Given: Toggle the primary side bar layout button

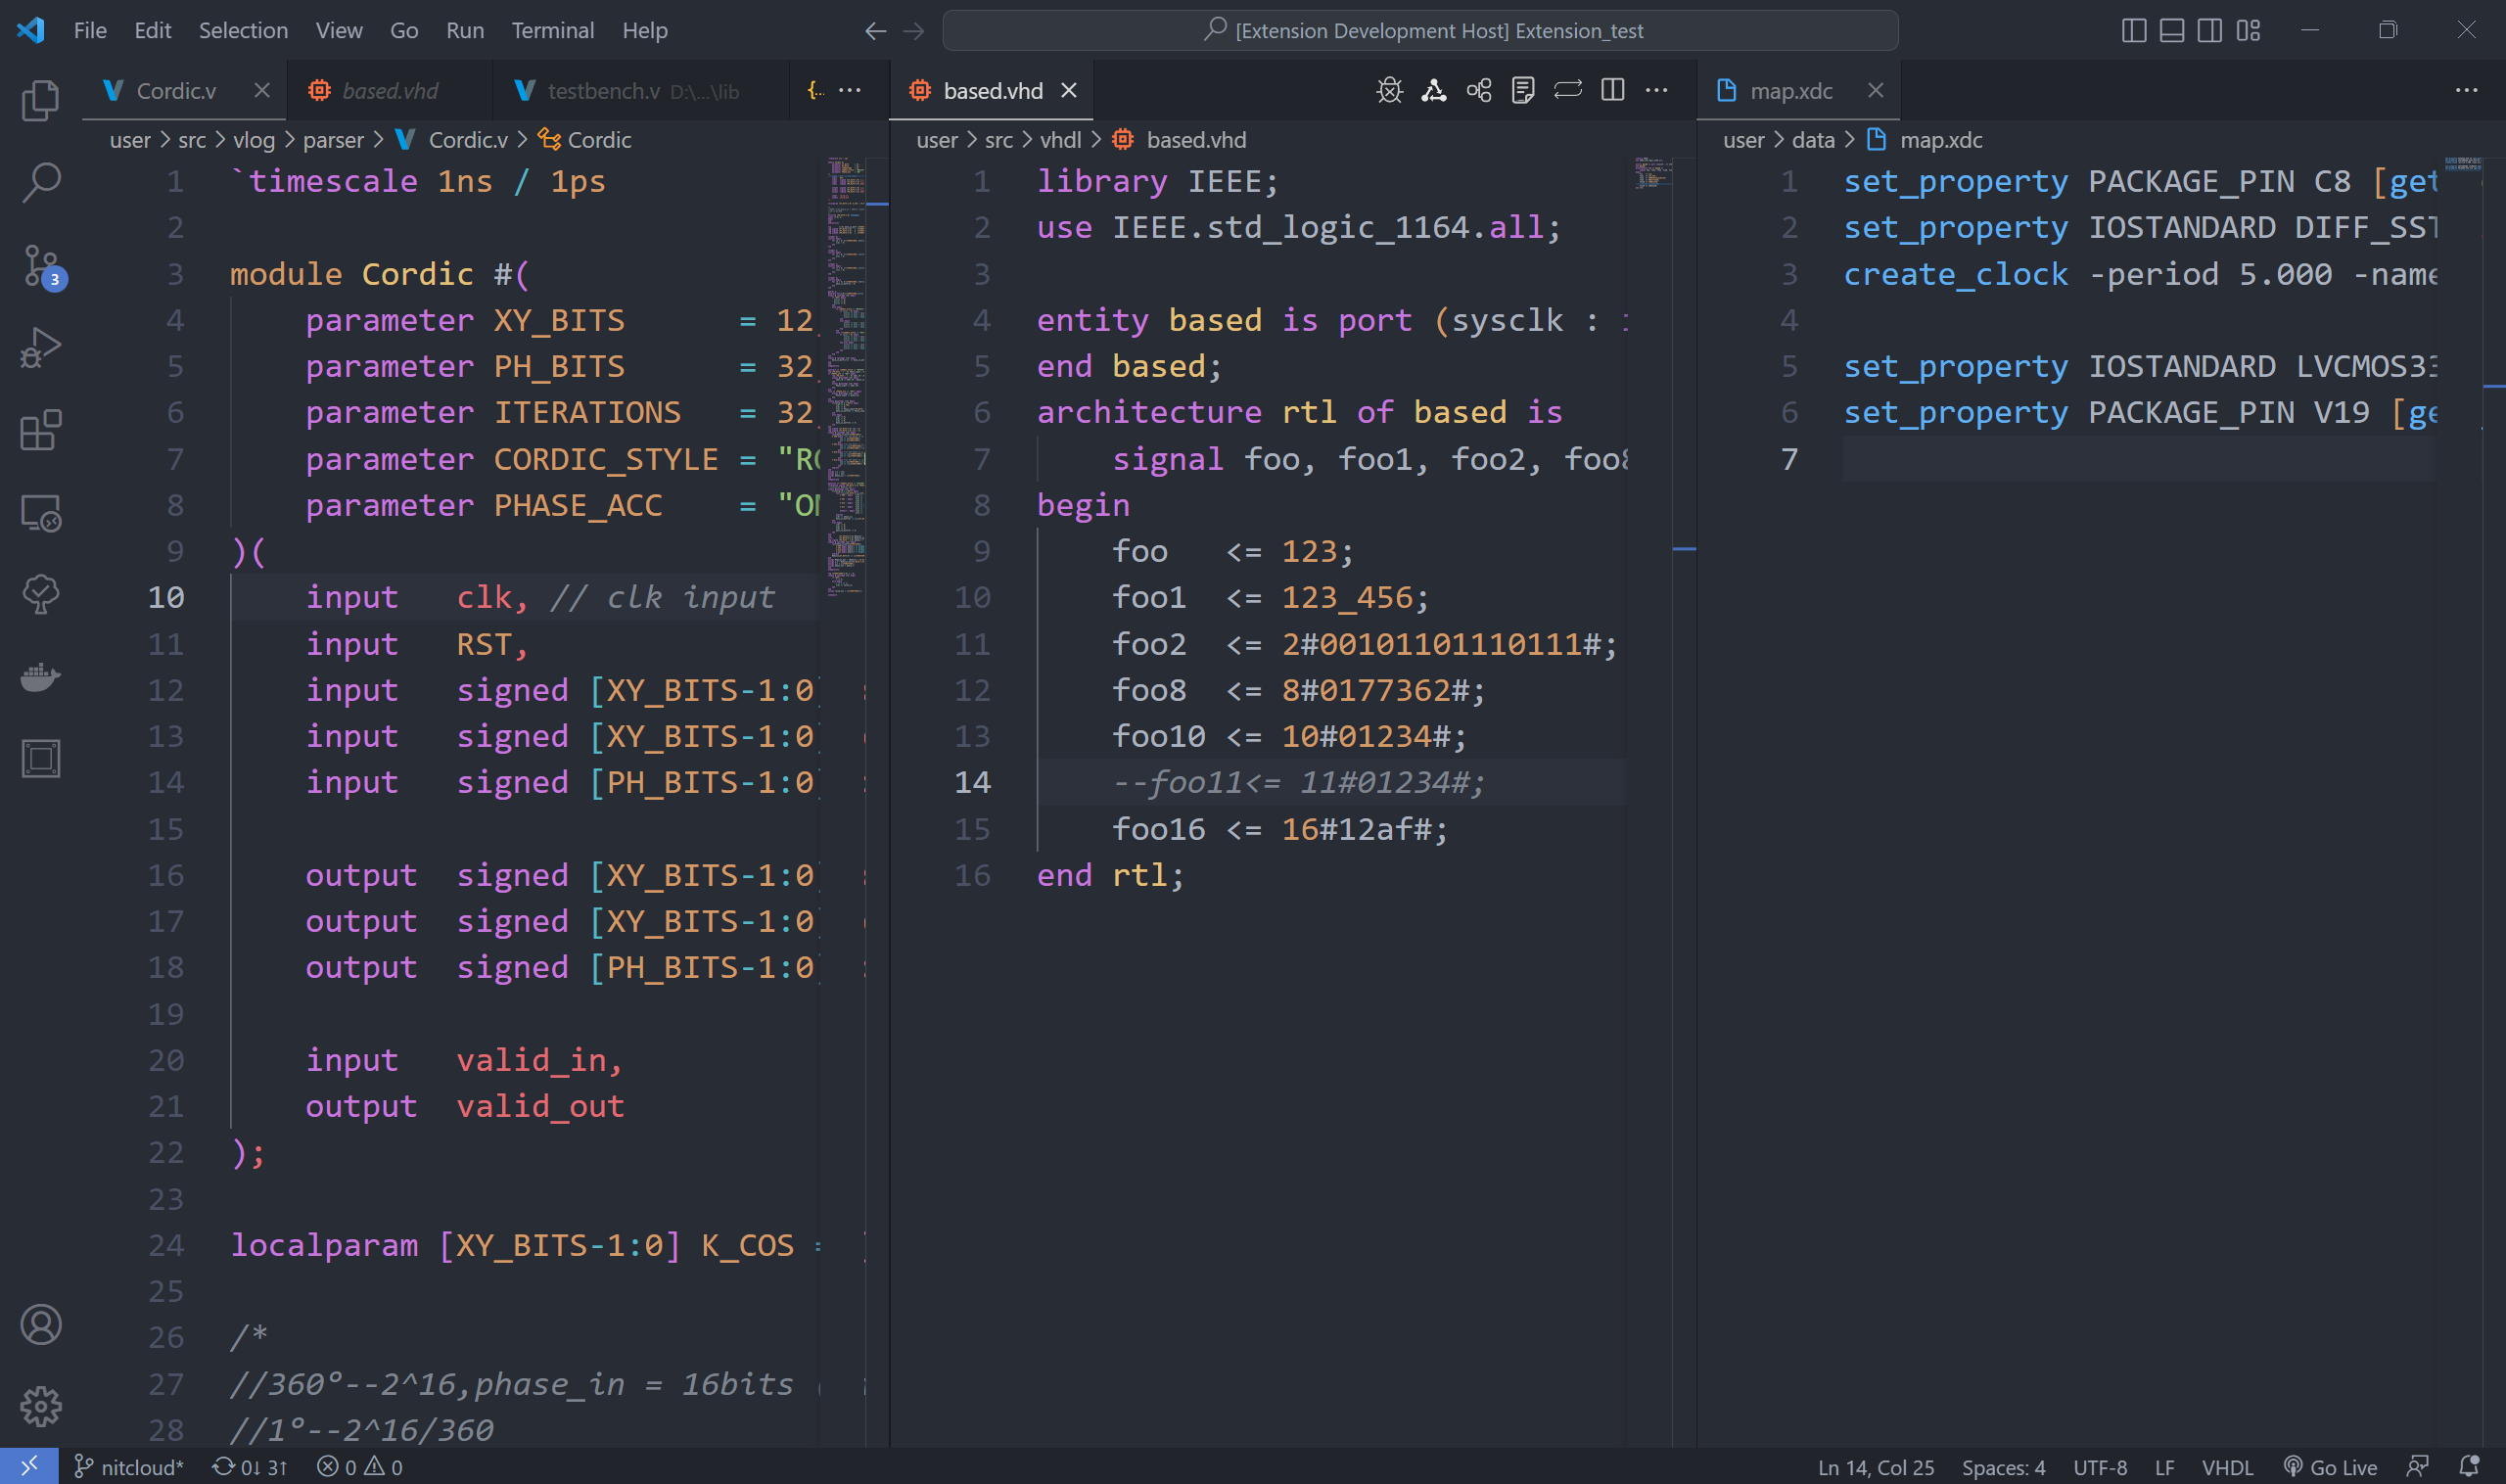Looking at the screenshot, I should pyautogui.click(x=2133, y=30).
